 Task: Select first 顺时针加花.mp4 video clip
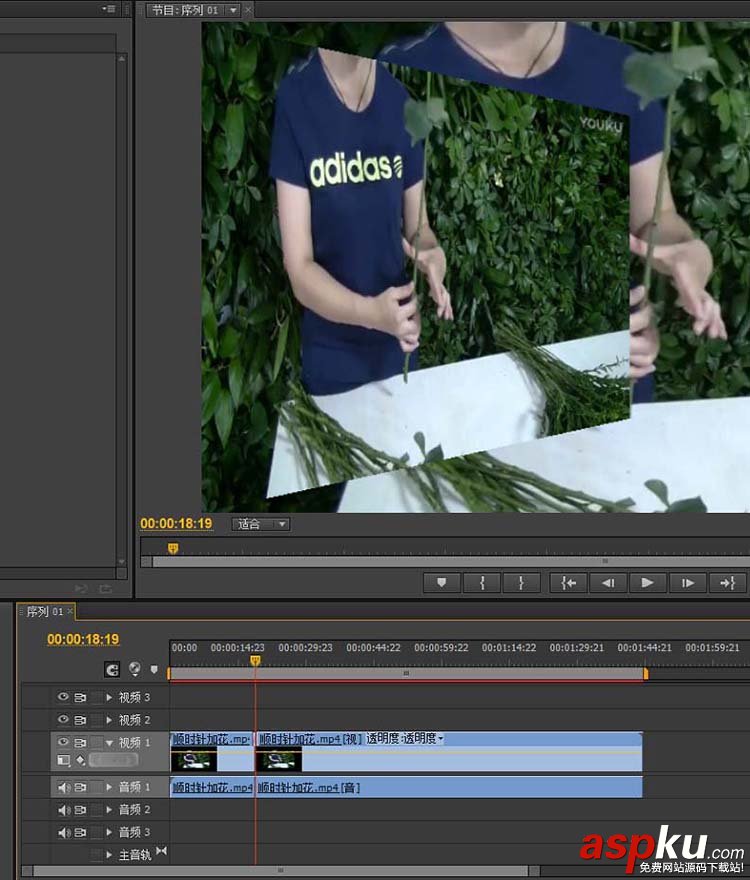pos(212,752)
